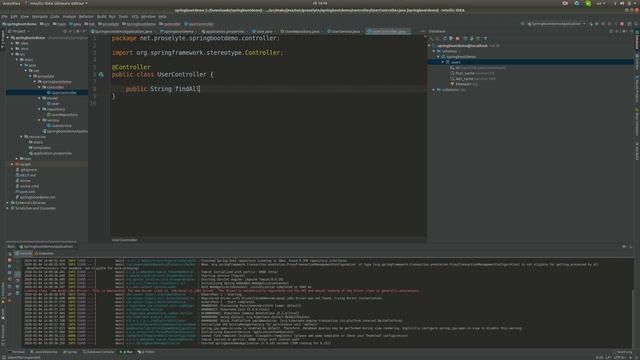Click the red Stop button in main toolbar
The image size is (640, 360).
coord(622,24)
